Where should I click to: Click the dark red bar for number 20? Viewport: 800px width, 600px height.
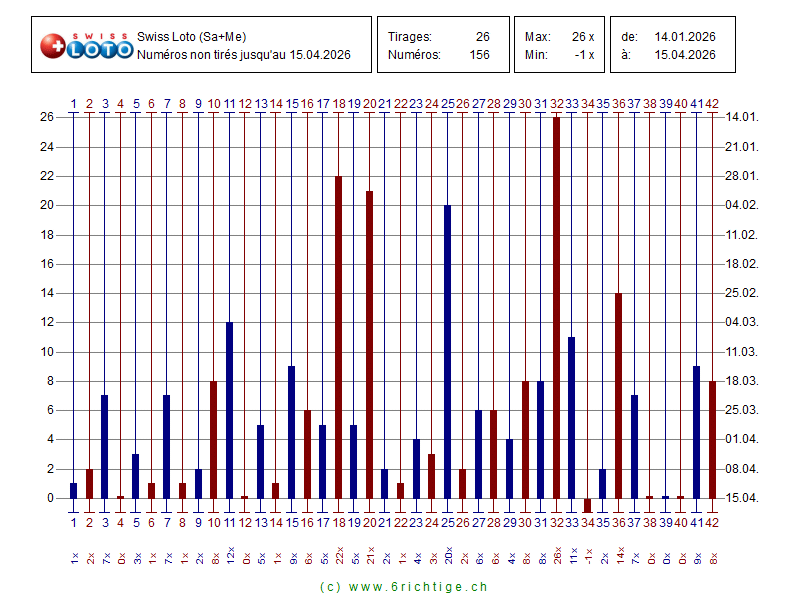coord(369,344)
